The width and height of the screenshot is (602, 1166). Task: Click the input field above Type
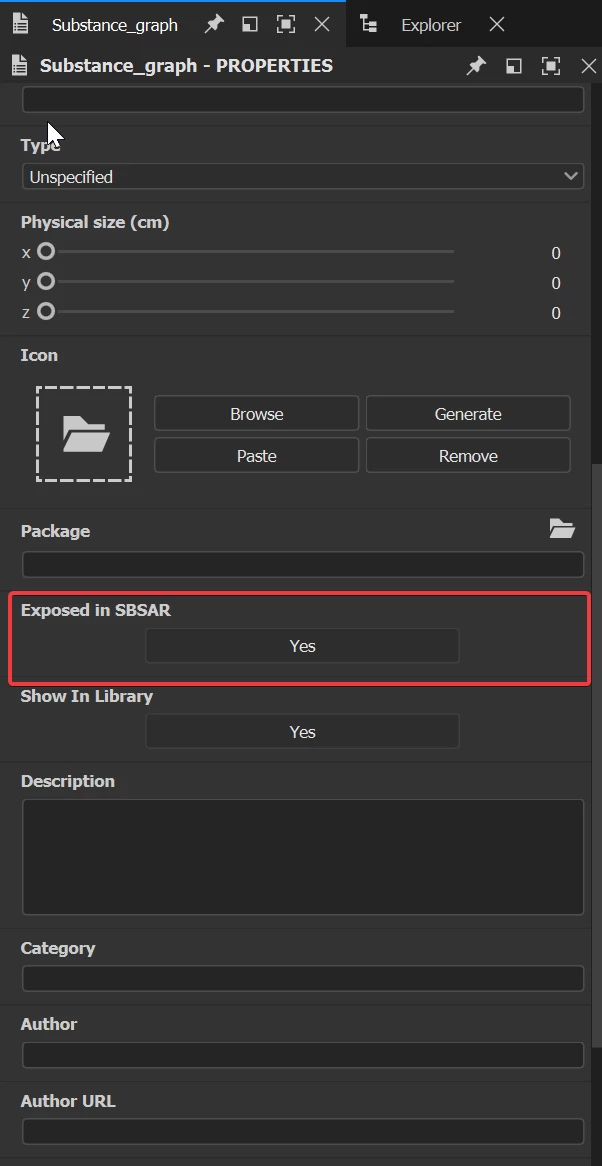tap(303, 100)
